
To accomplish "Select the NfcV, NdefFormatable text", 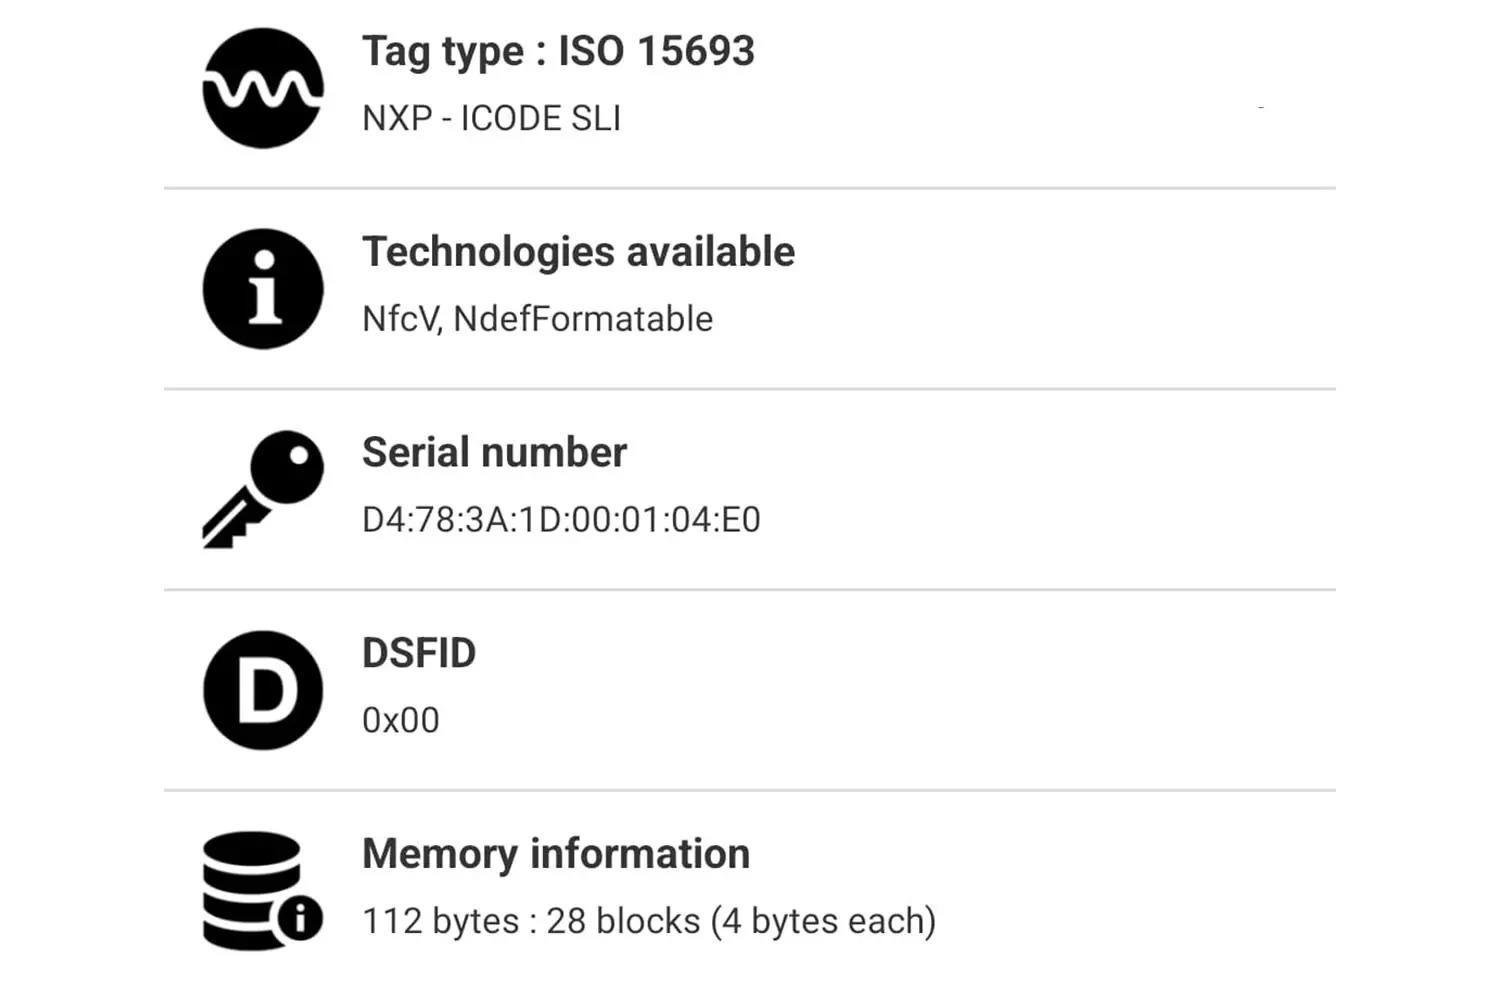I will [x=536, y=318].
